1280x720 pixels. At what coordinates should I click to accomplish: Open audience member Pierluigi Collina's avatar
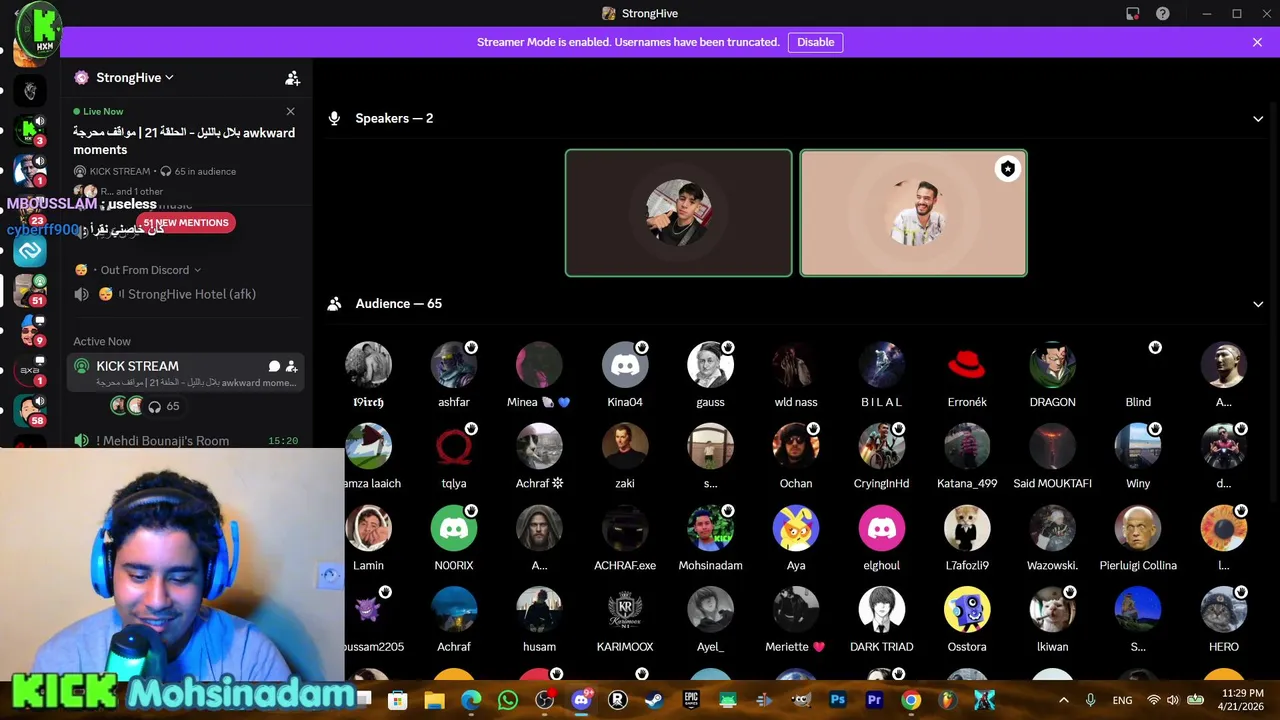(x=1138, y=529)
